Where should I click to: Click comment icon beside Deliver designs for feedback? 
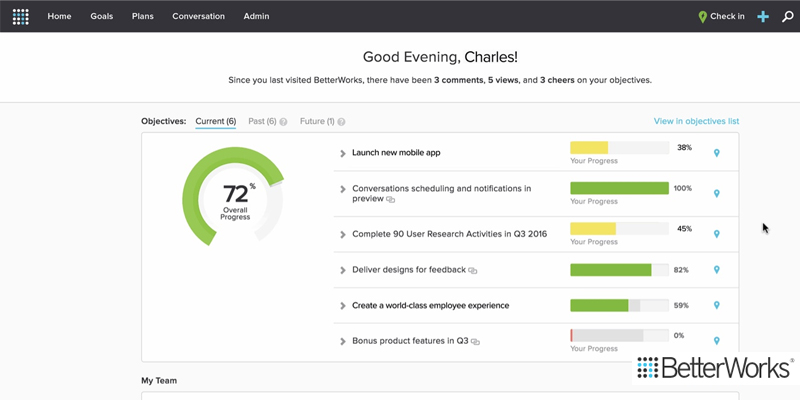pos(473,271)
